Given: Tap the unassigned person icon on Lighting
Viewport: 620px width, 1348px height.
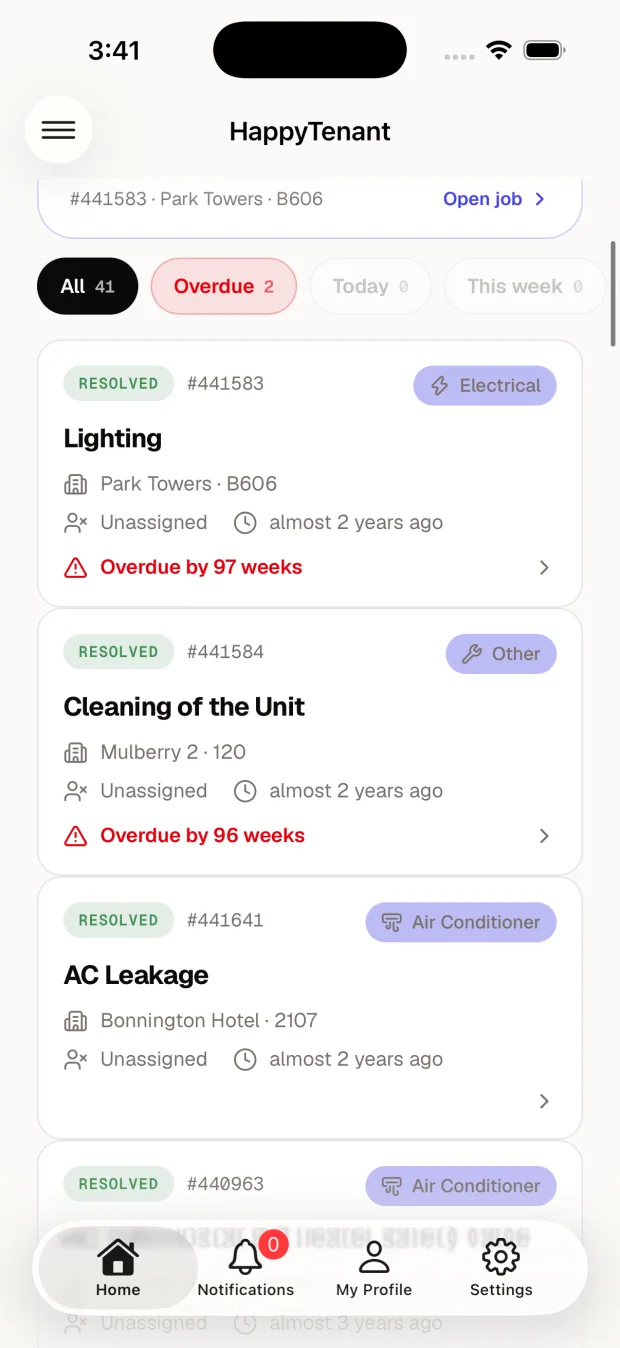Looking at the screenshot, I should [x=75, y=522].
